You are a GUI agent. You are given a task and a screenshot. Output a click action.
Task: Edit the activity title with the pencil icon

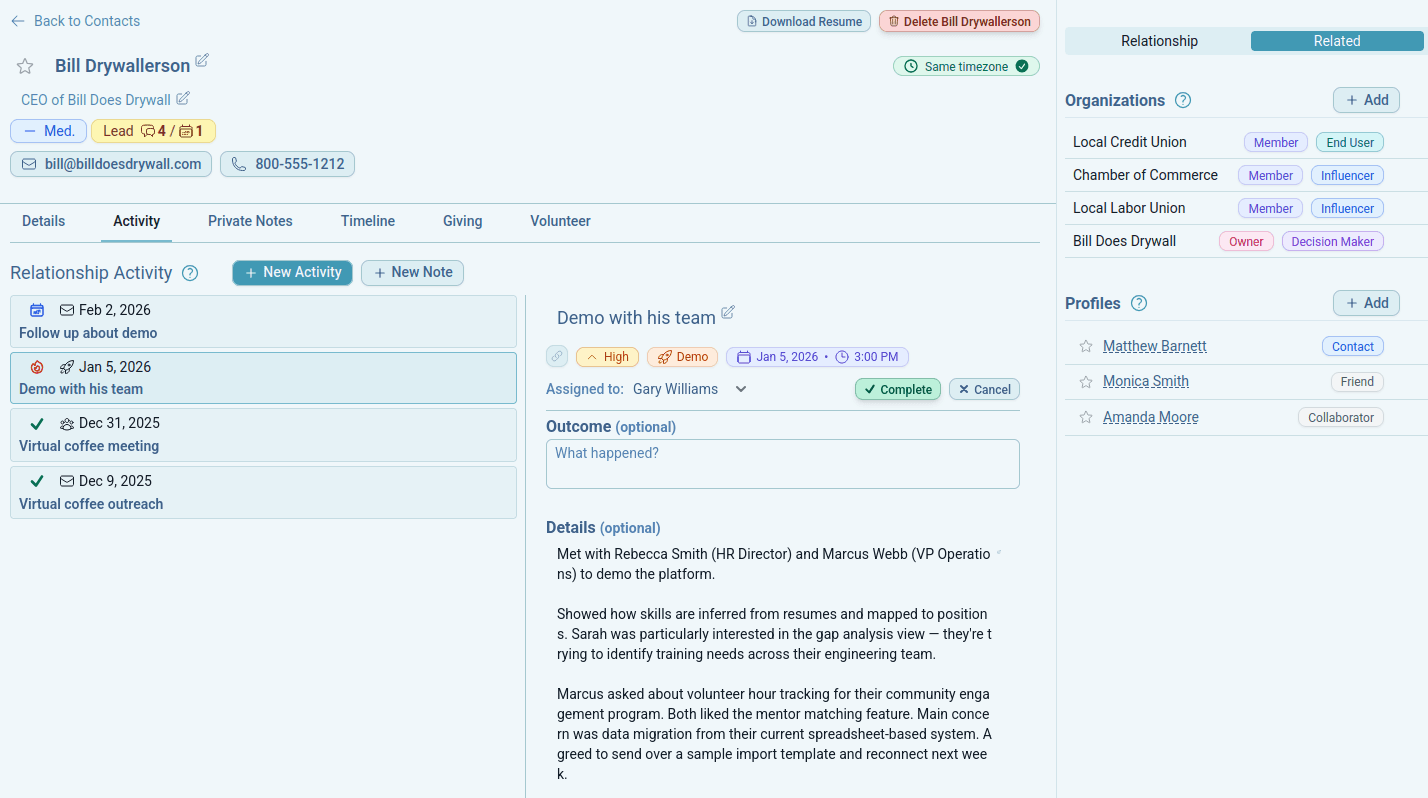728,312
